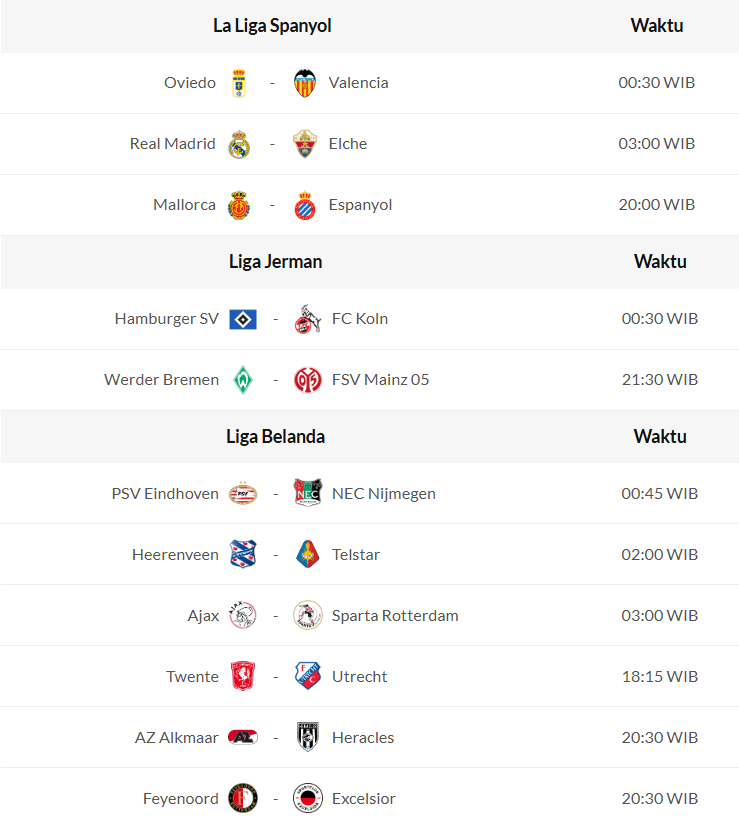Click the Feyenoord round crest
The height and width of the screenshot is (825, 739).
[242, 799]
